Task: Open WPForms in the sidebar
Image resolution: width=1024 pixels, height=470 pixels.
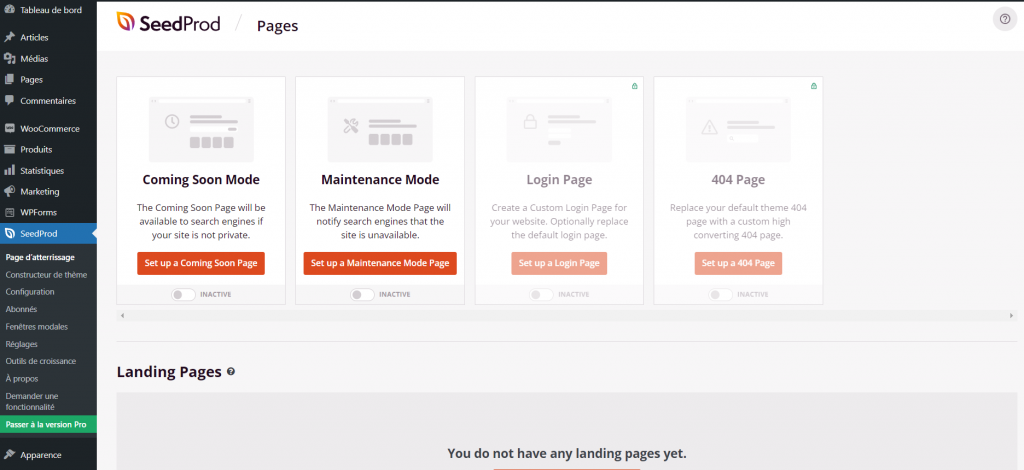Action: 37,213
